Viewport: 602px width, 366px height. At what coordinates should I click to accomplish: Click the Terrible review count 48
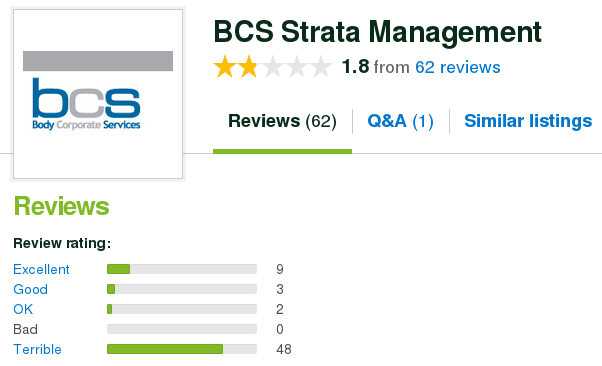tap(284, 349)
